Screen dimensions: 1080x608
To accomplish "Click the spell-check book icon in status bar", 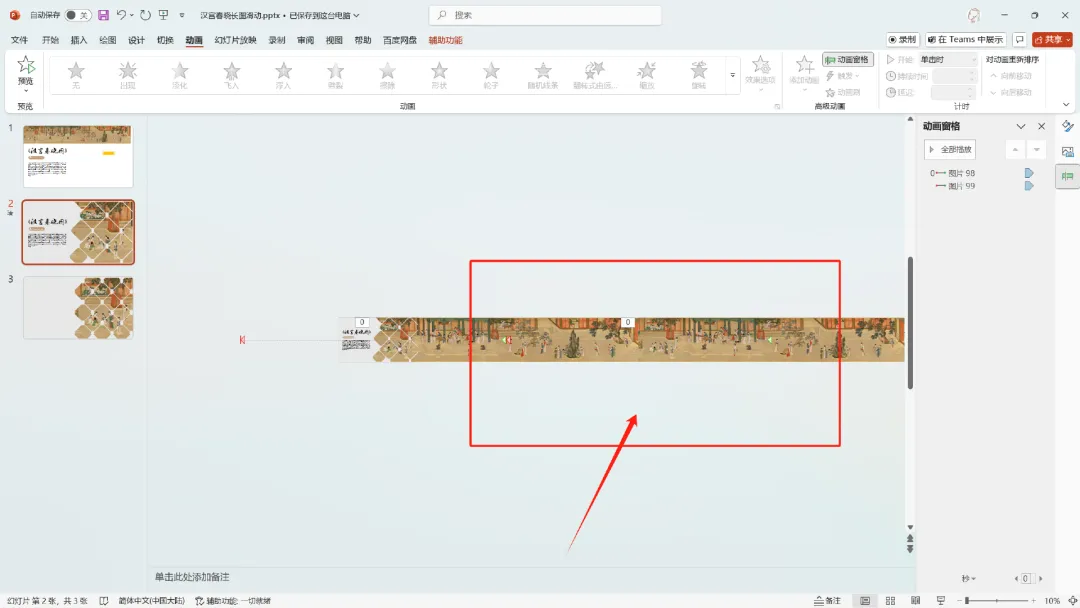I will click(x=103, y=600).
